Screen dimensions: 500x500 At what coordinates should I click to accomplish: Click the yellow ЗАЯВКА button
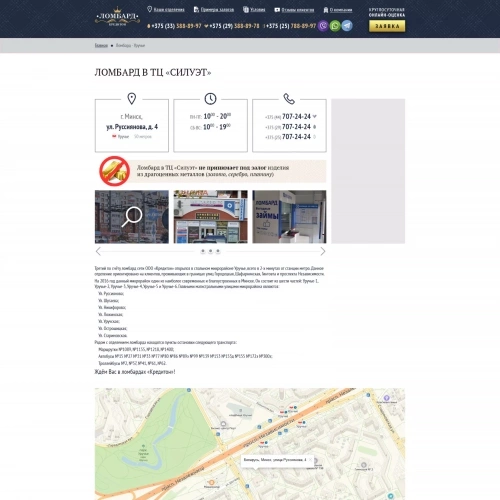(x=387, y=26)
